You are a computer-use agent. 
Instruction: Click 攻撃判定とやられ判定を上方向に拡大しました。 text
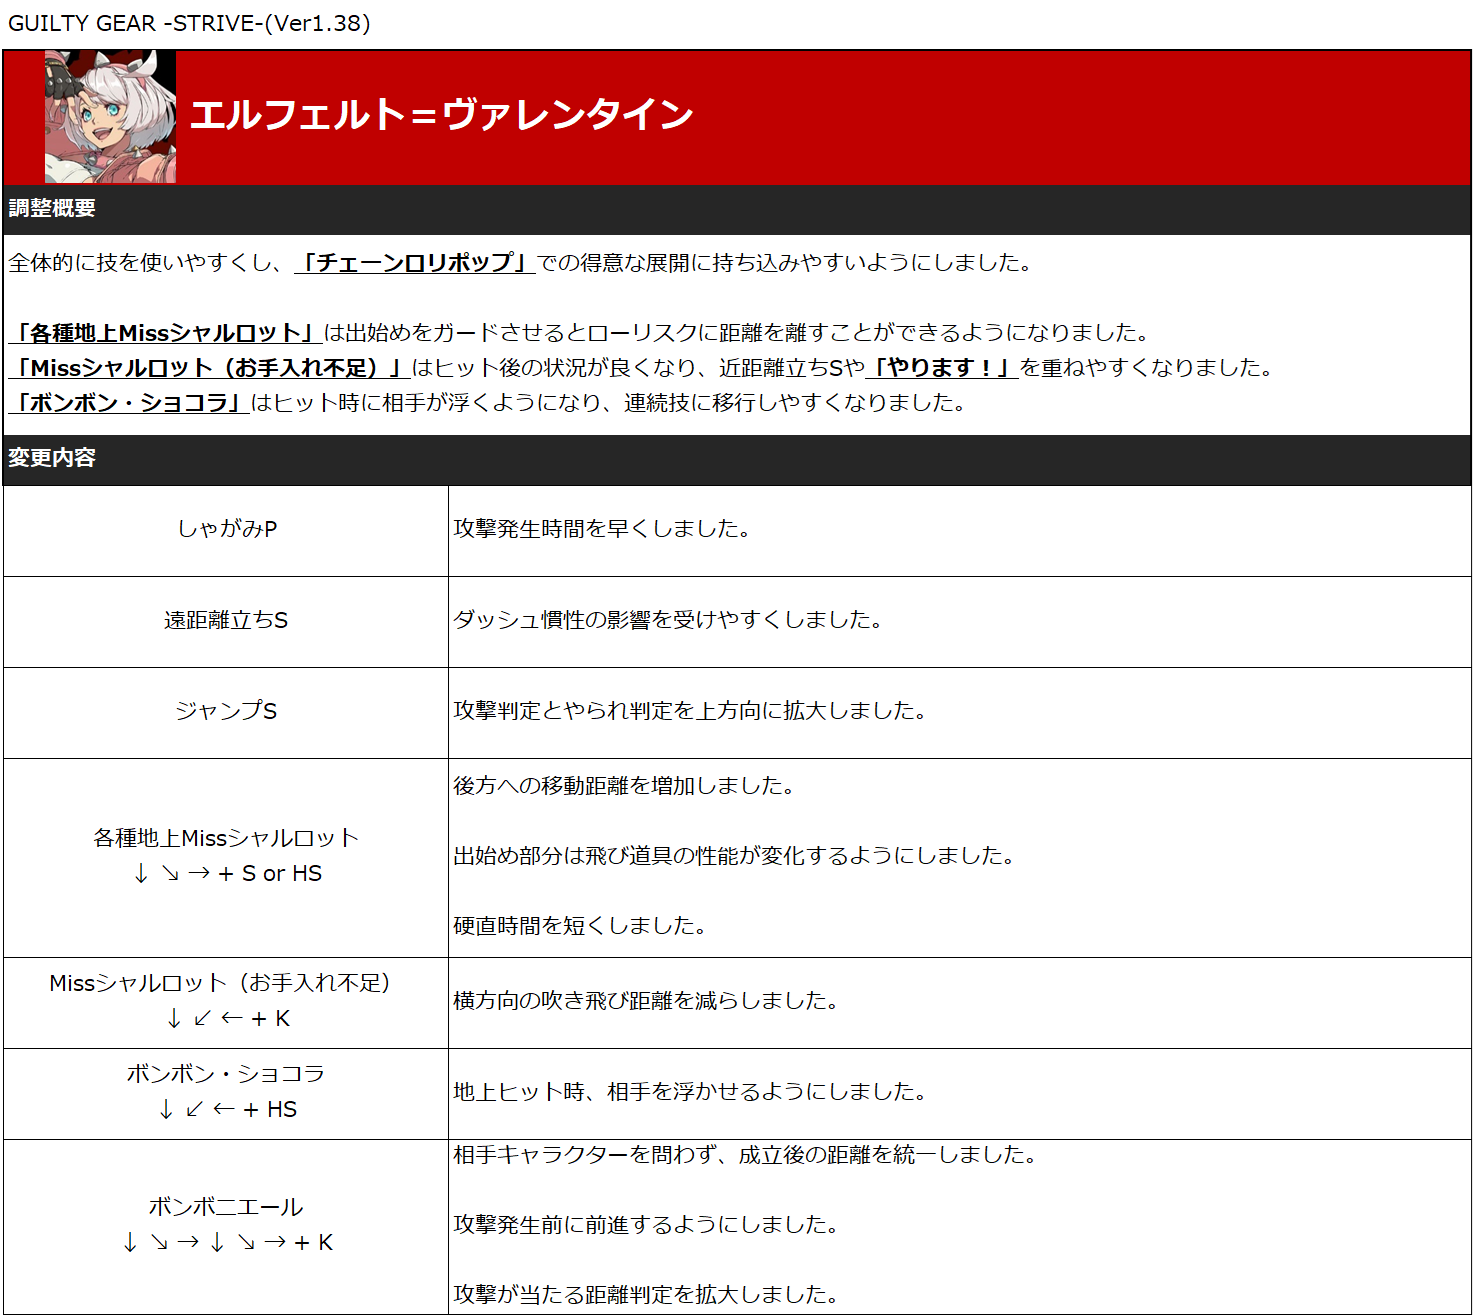pyautogui.click(x=690, y=711)
